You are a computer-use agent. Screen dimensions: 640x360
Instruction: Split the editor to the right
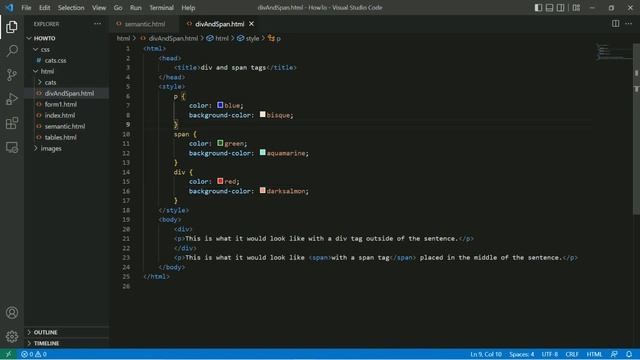[616, 24]
